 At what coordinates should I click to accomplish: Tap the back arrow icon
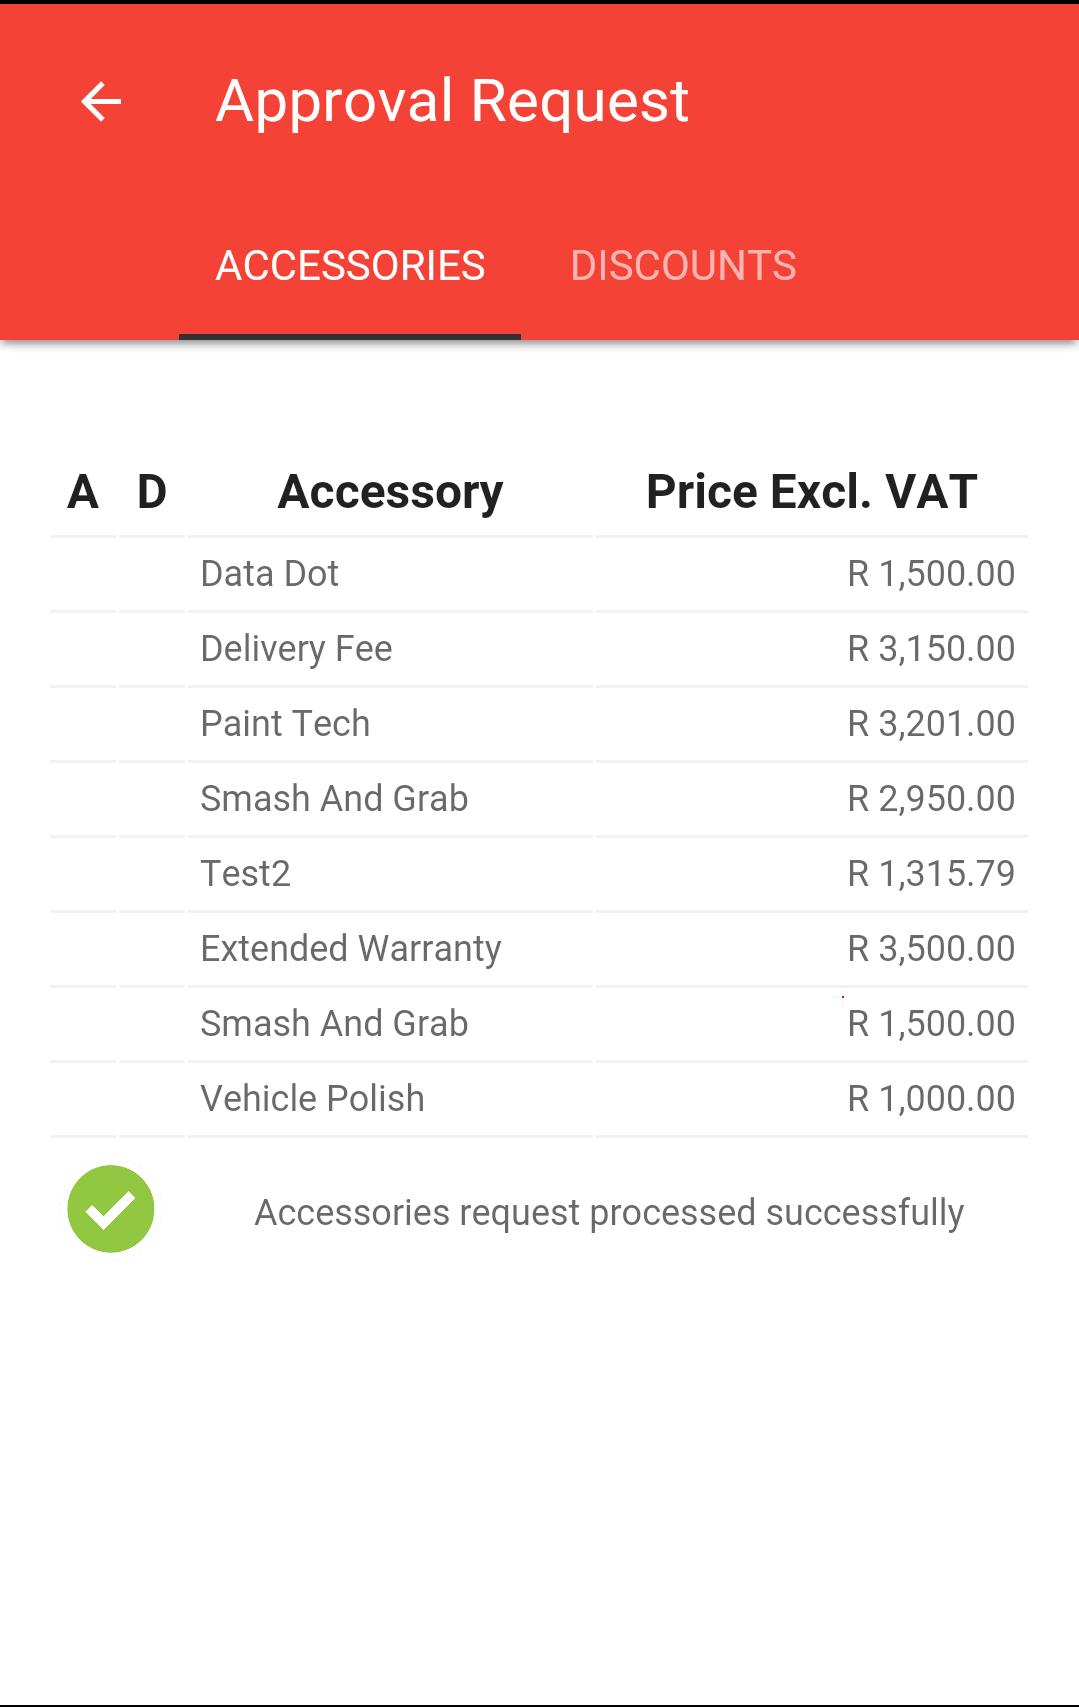[101, 102]
